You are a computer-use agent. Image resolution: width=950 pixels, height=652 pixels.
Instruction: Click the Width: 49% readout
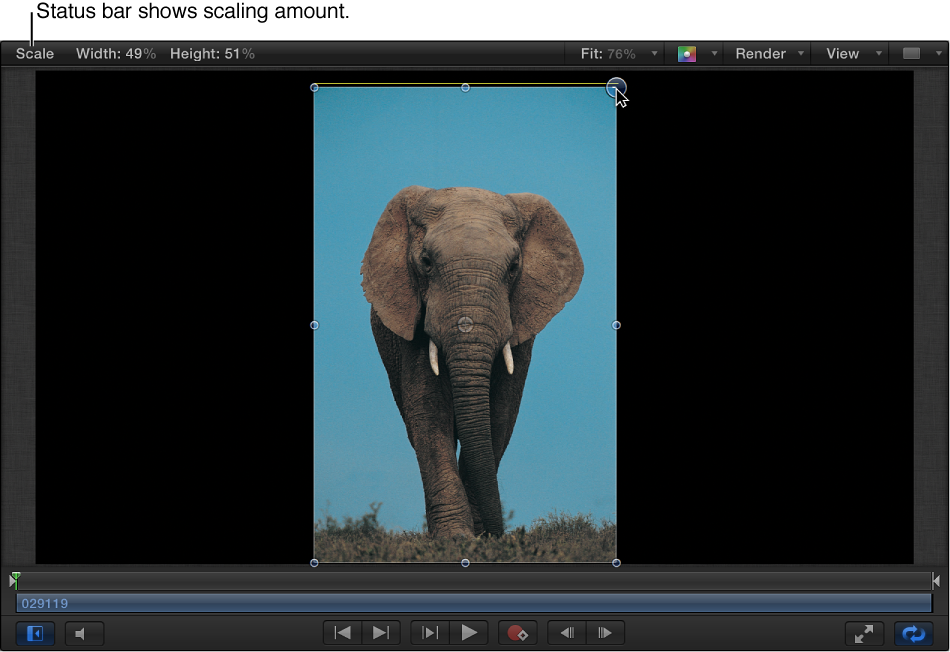(116, 54)
